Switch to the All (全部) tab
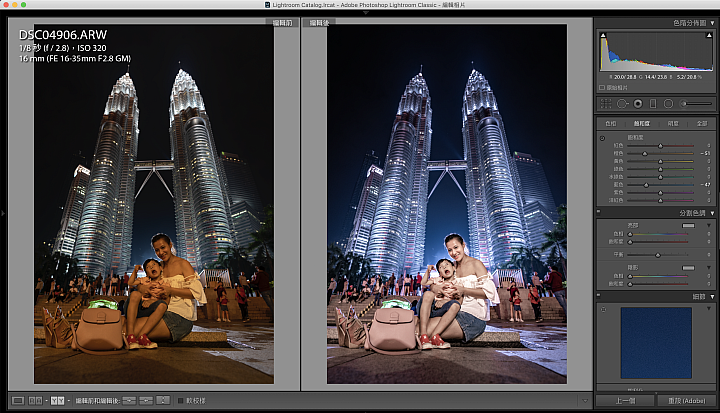 point(702,123)
